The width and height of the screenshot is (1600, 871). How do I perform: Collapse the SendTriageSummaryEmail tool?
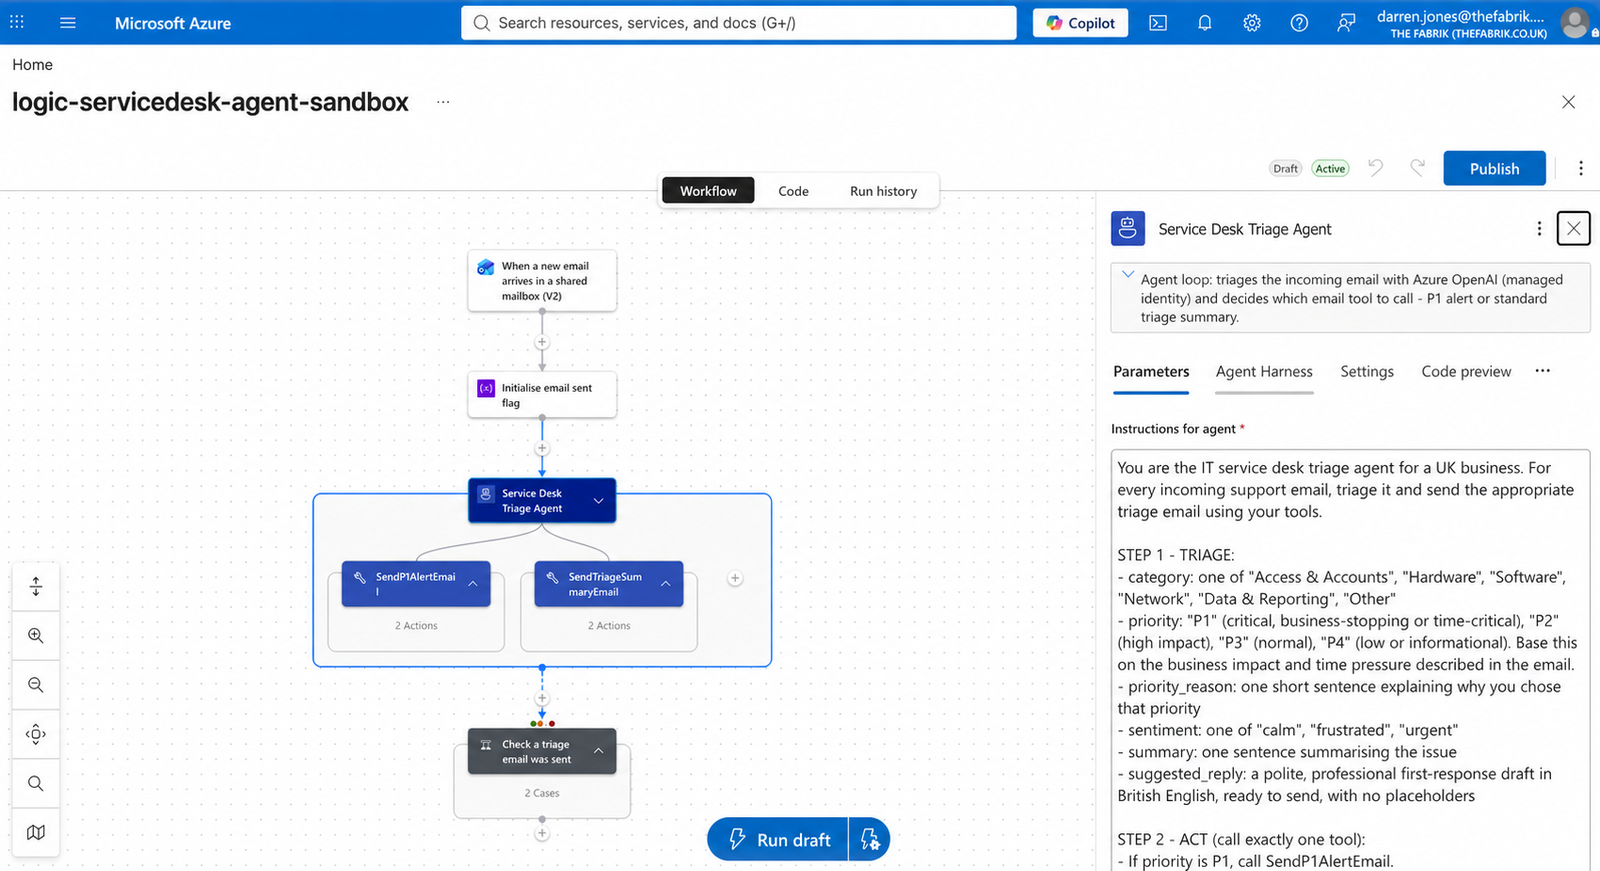tap(666, 583)
